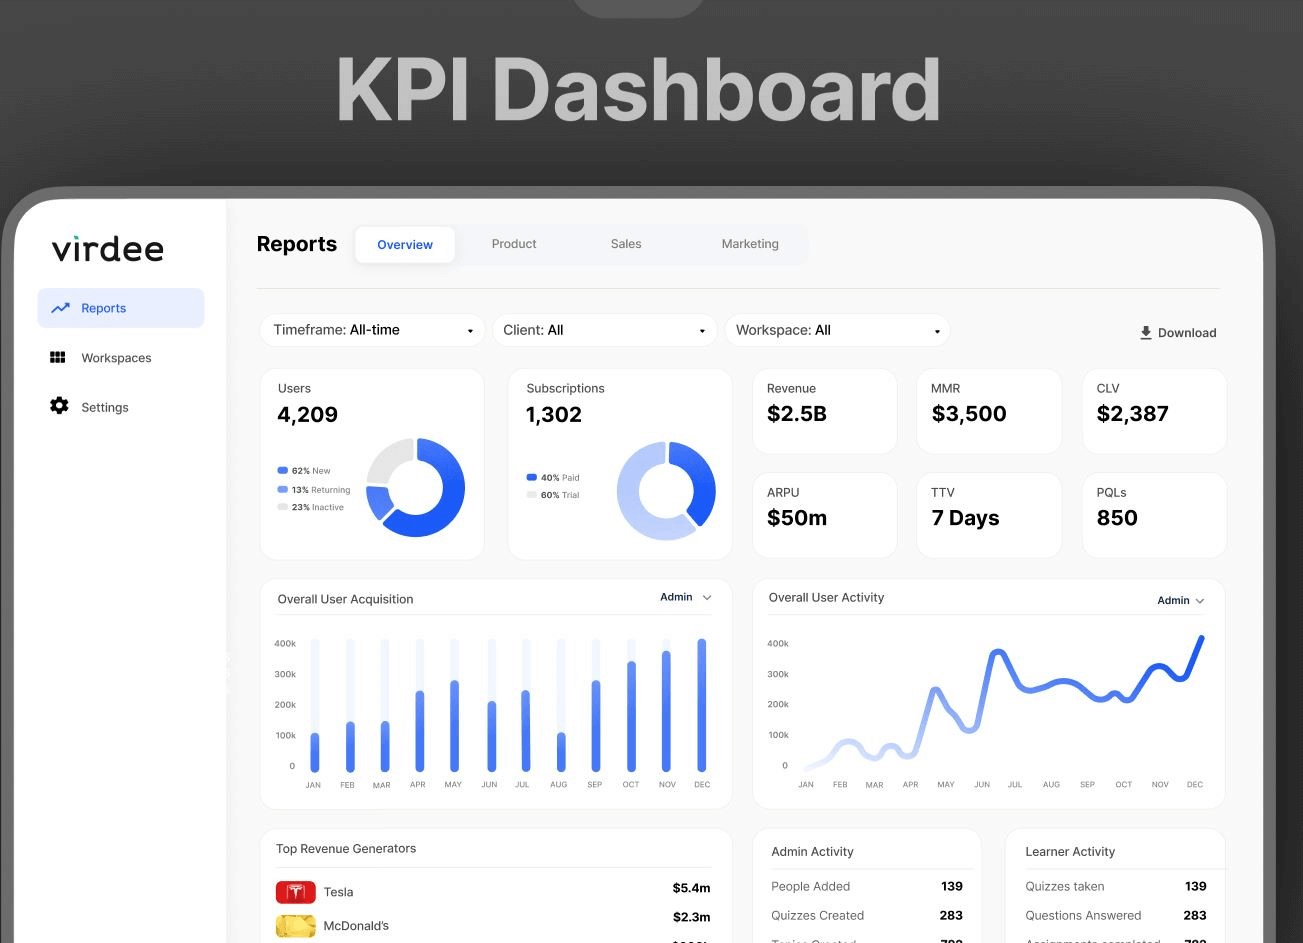Click the Download arrow icon
This screenshot has height=943, width=1303.
(1146, 333)
